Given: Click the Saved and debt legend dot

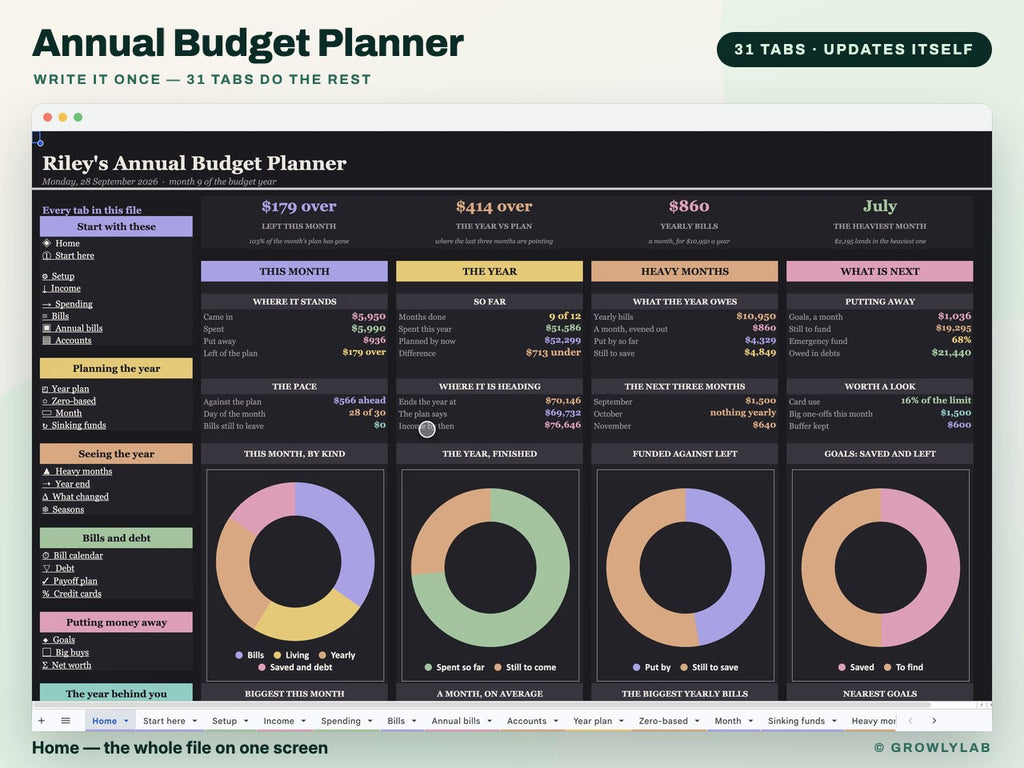Looking at the screenshot, I should pyautogui.click(x=261, y=667).
